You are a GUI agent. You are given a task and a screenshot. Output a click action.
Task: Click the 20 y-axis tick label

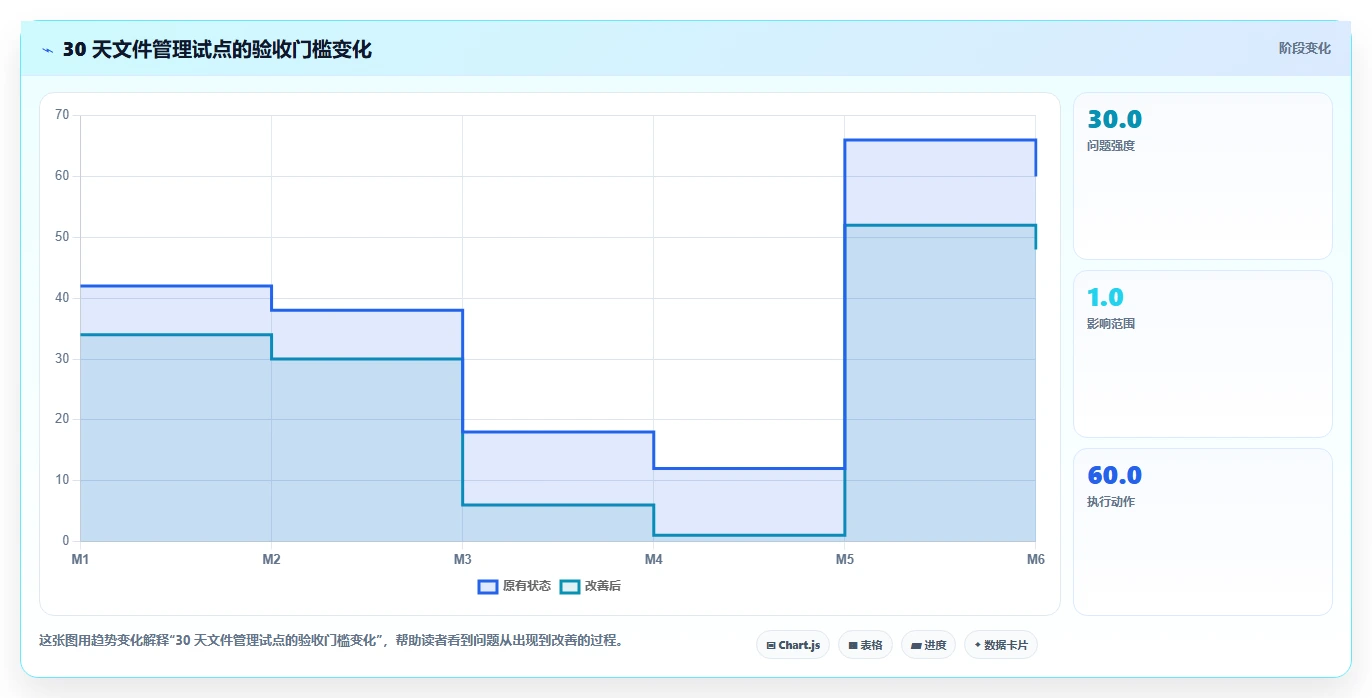(x=62, y=419)
